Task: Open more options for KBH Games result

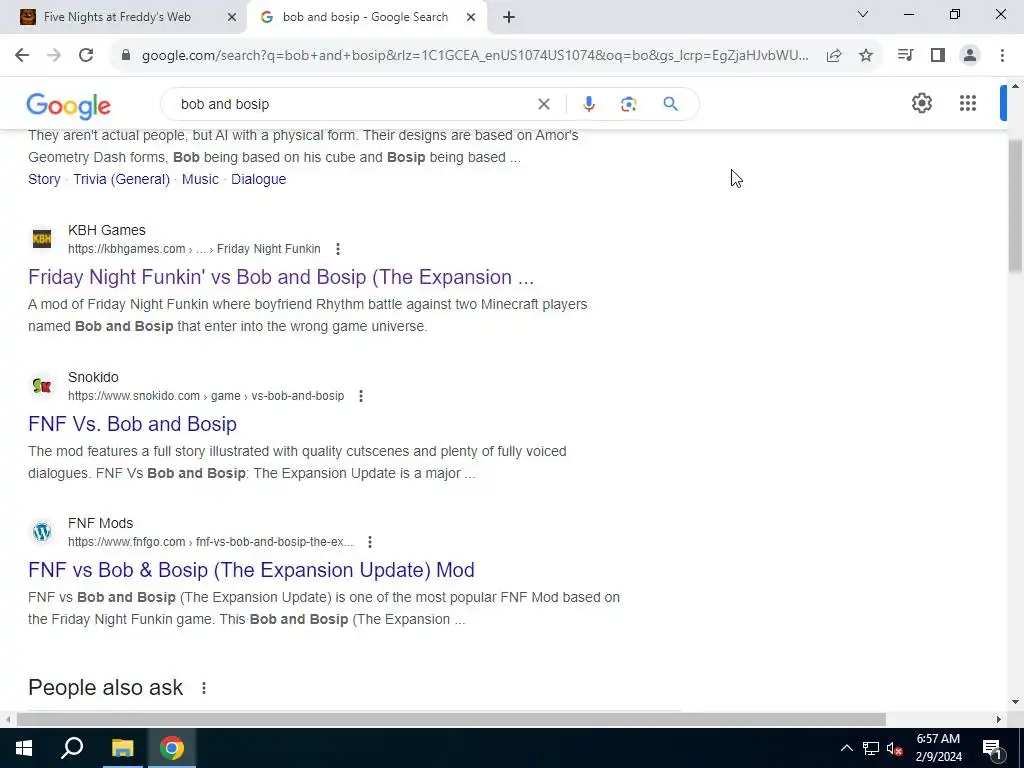Action: tap(338, 249)
